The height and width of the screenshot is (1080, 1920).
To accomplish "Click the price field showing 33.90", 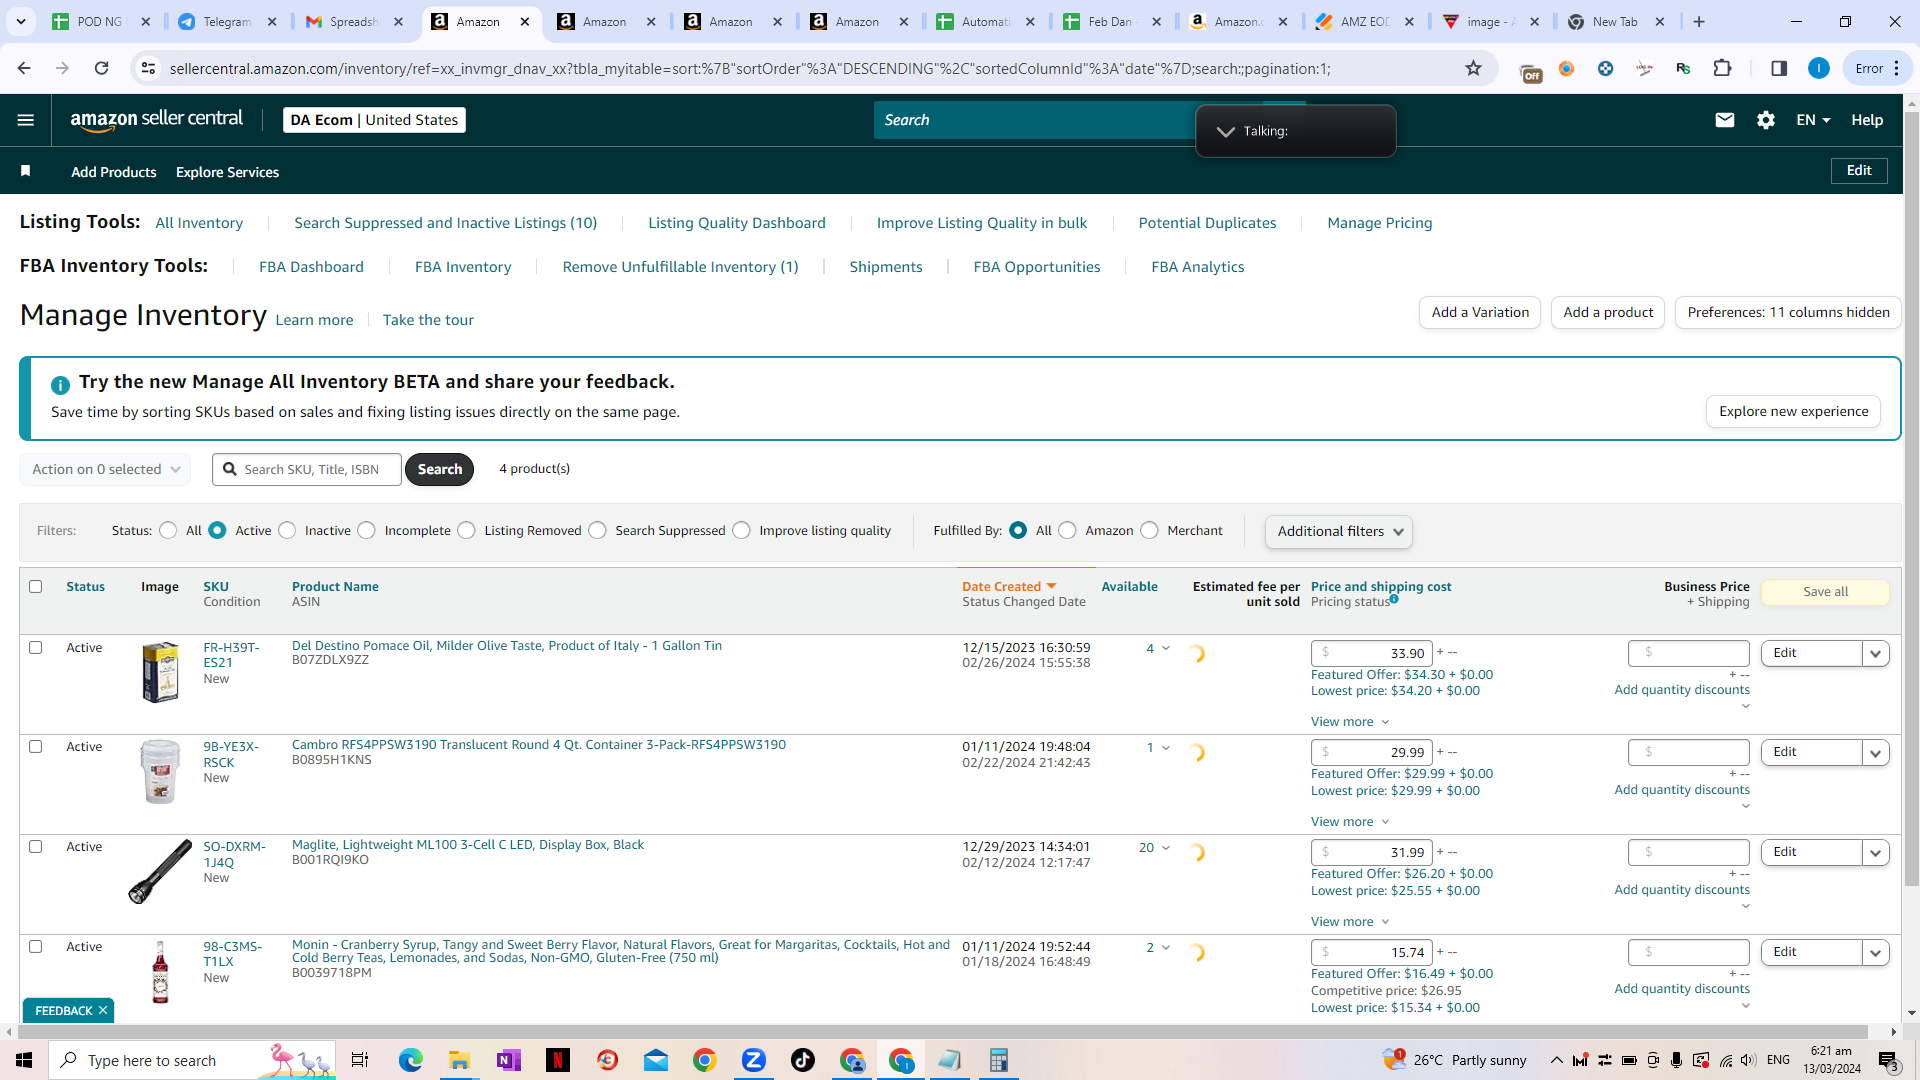I will (x=1372, y=653).
